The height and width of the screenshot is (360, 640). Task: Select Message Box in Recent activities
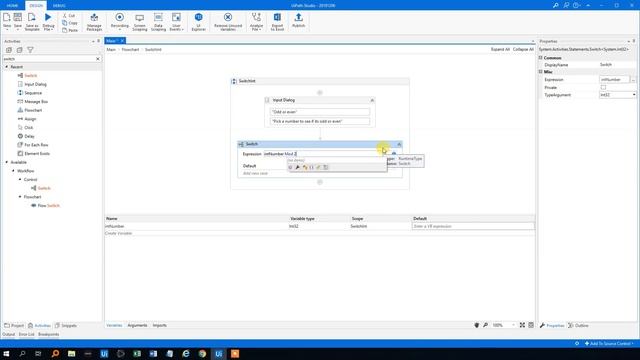coord(36,101)
